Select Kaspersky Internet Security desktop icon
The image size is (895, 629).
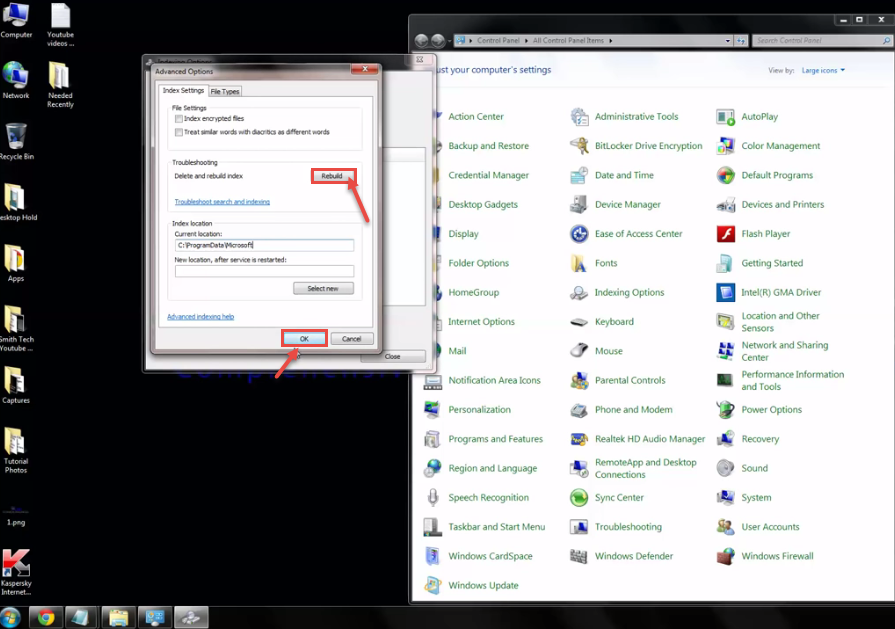click(x=16, y=572)
